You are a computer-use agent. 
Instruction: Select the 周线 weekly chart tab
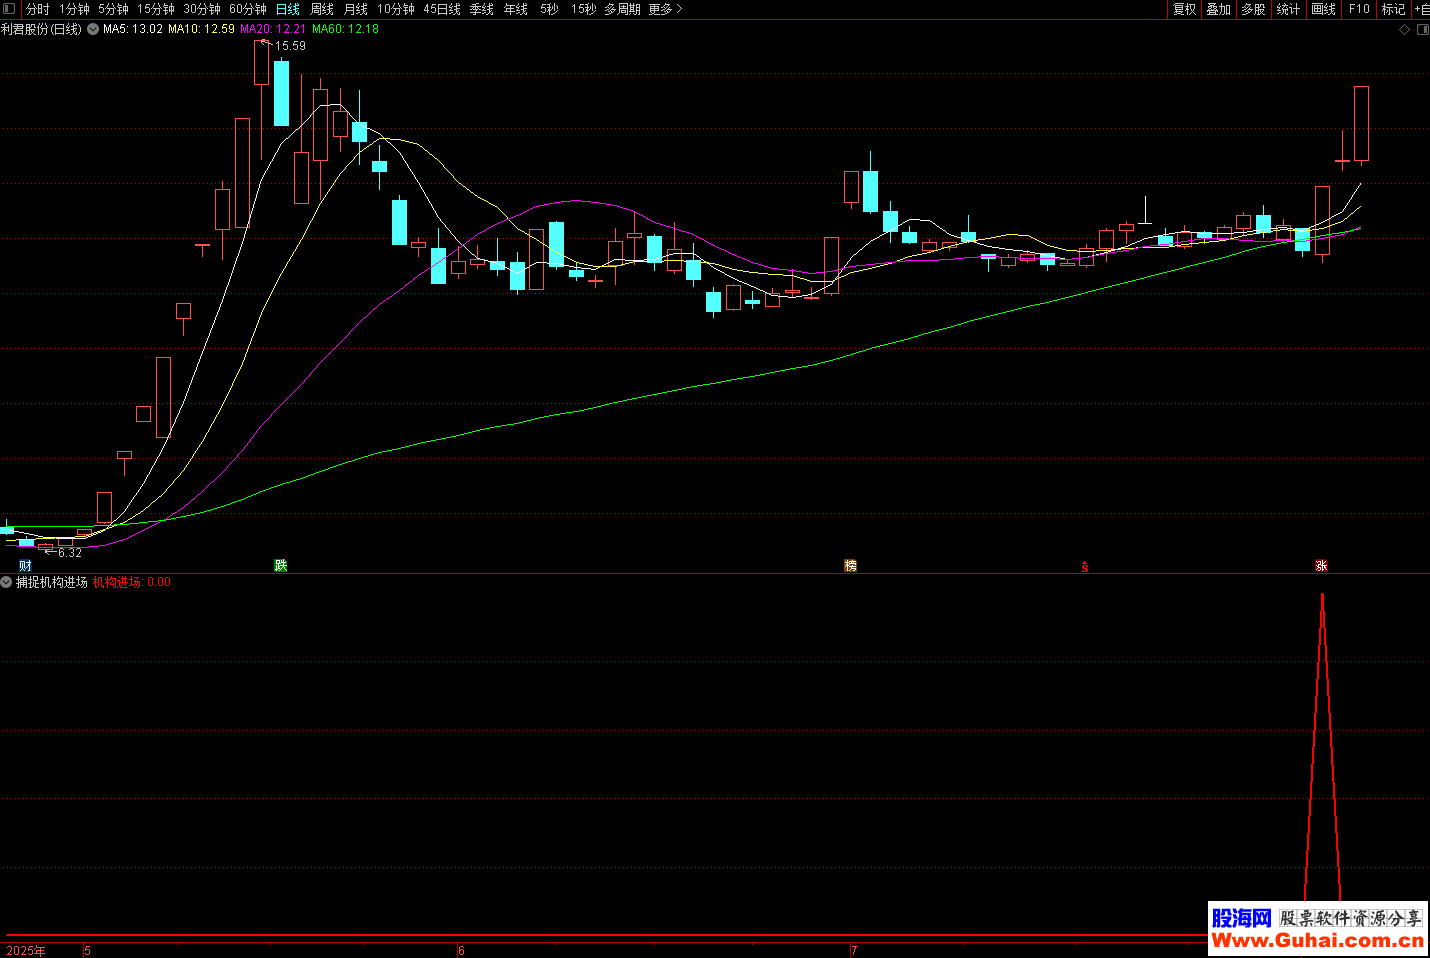pyautogui.click(x=322, y=9)
